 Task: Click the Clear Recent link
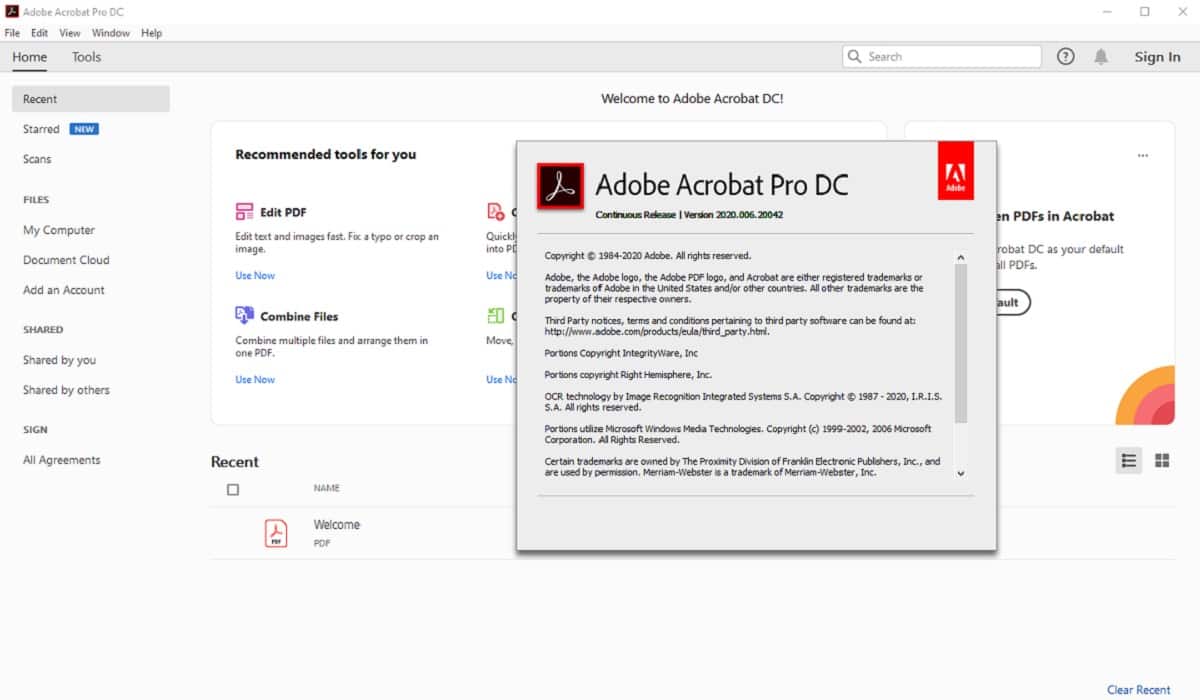(x=1138, y=690)
